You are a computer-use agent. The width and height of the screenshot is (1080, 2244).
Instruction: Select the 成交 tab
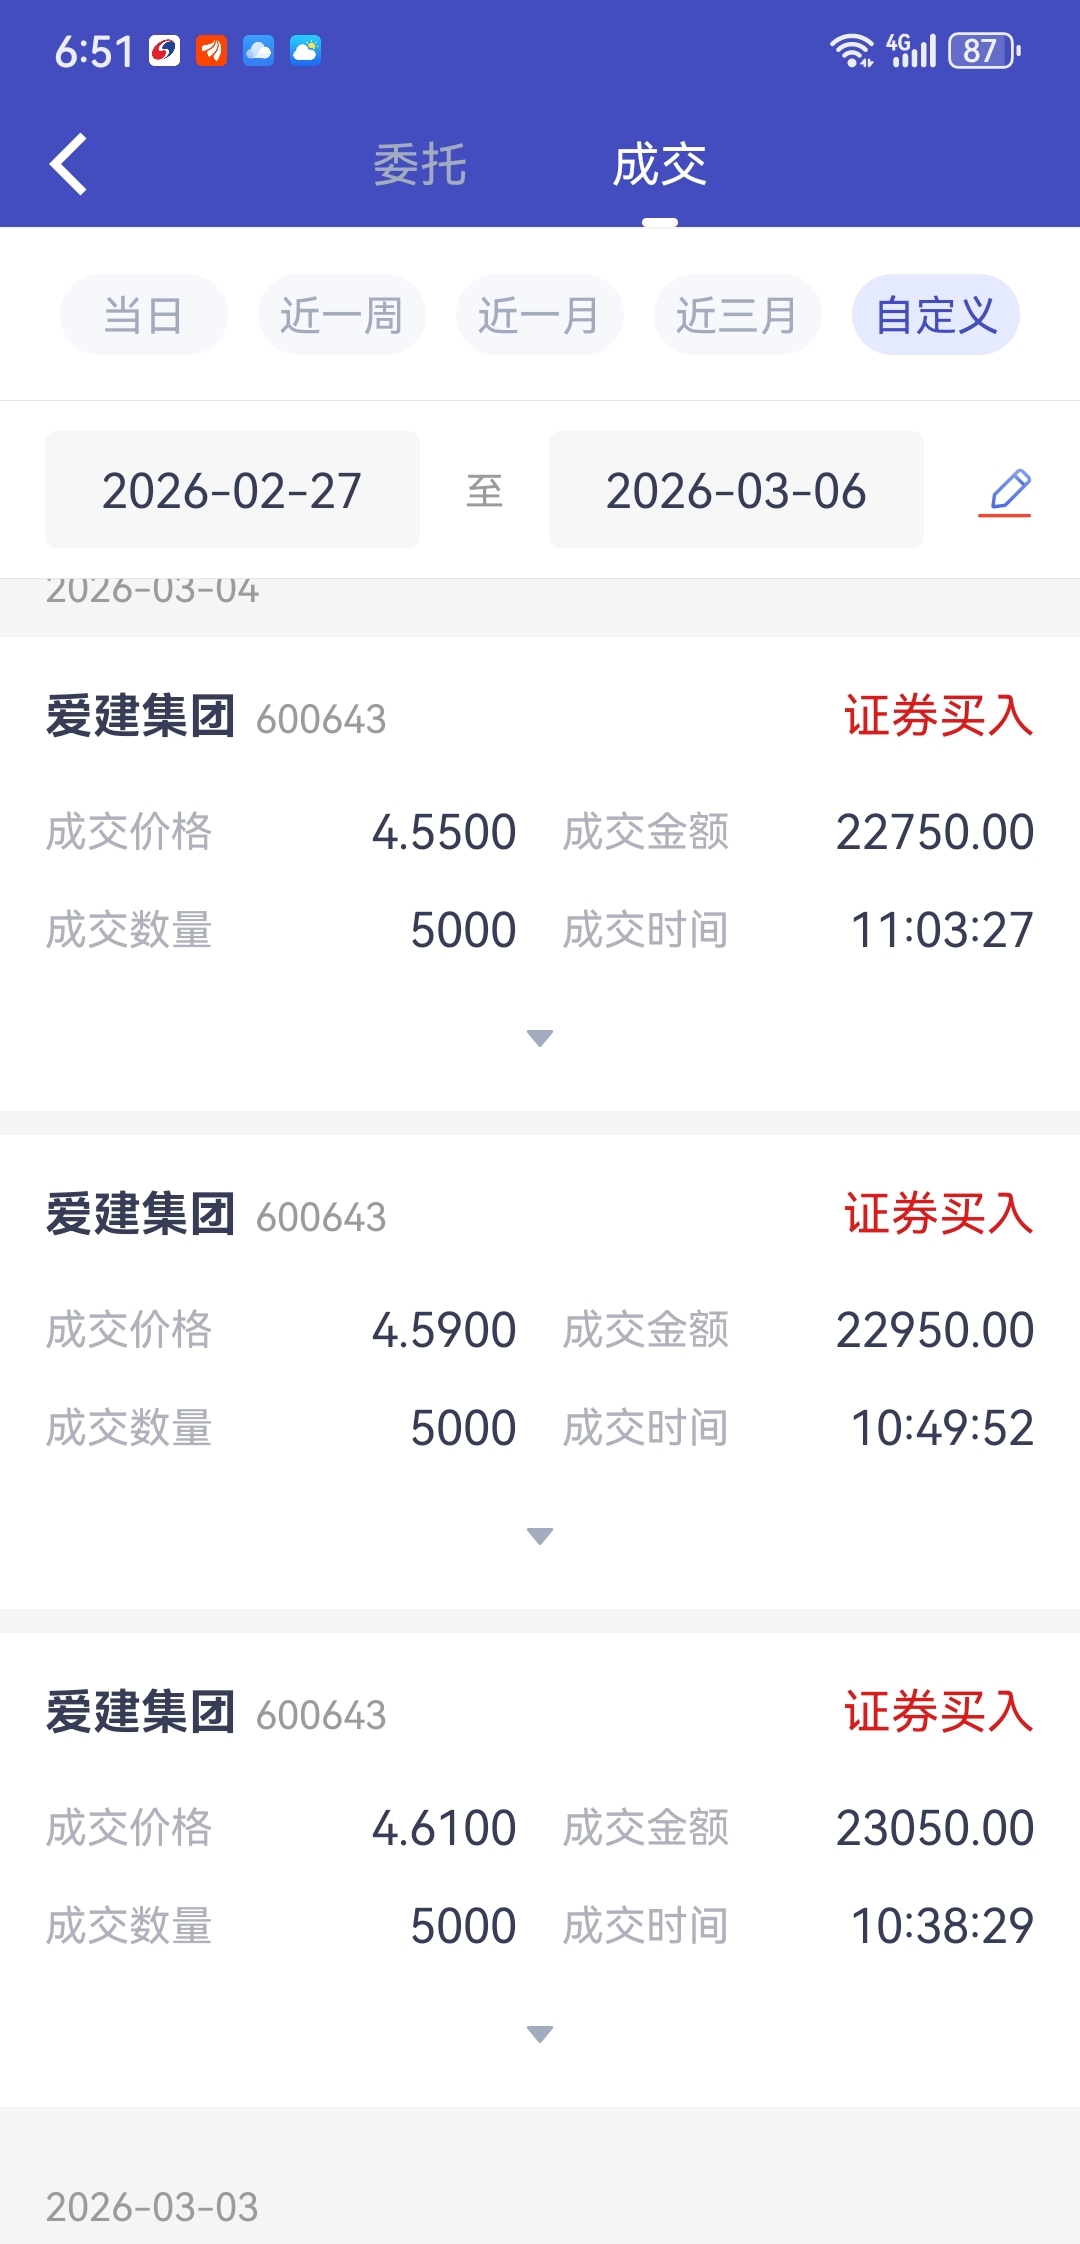pos(660,165)
